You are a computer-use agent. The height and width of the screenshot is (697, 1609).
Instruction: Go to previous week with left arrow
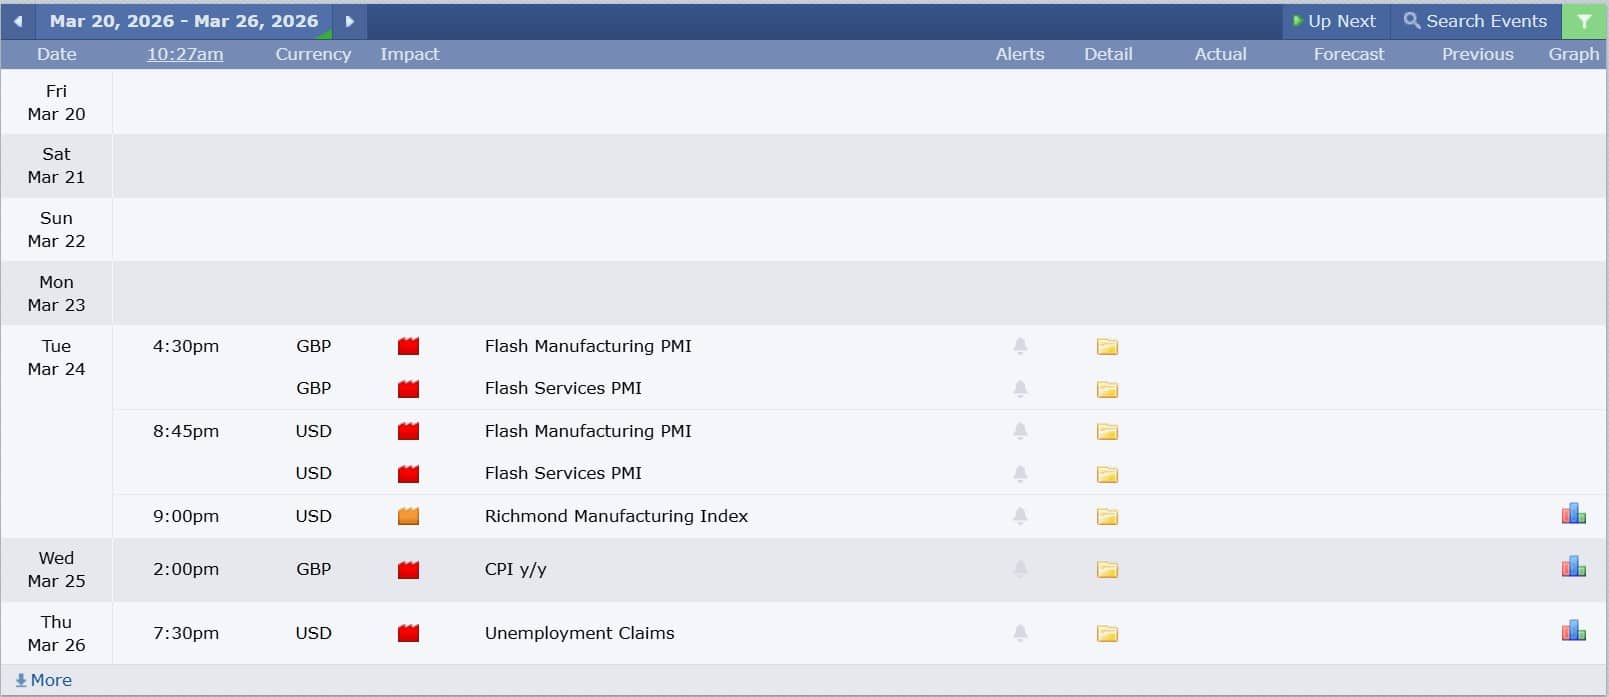click(x=18, y=21)
